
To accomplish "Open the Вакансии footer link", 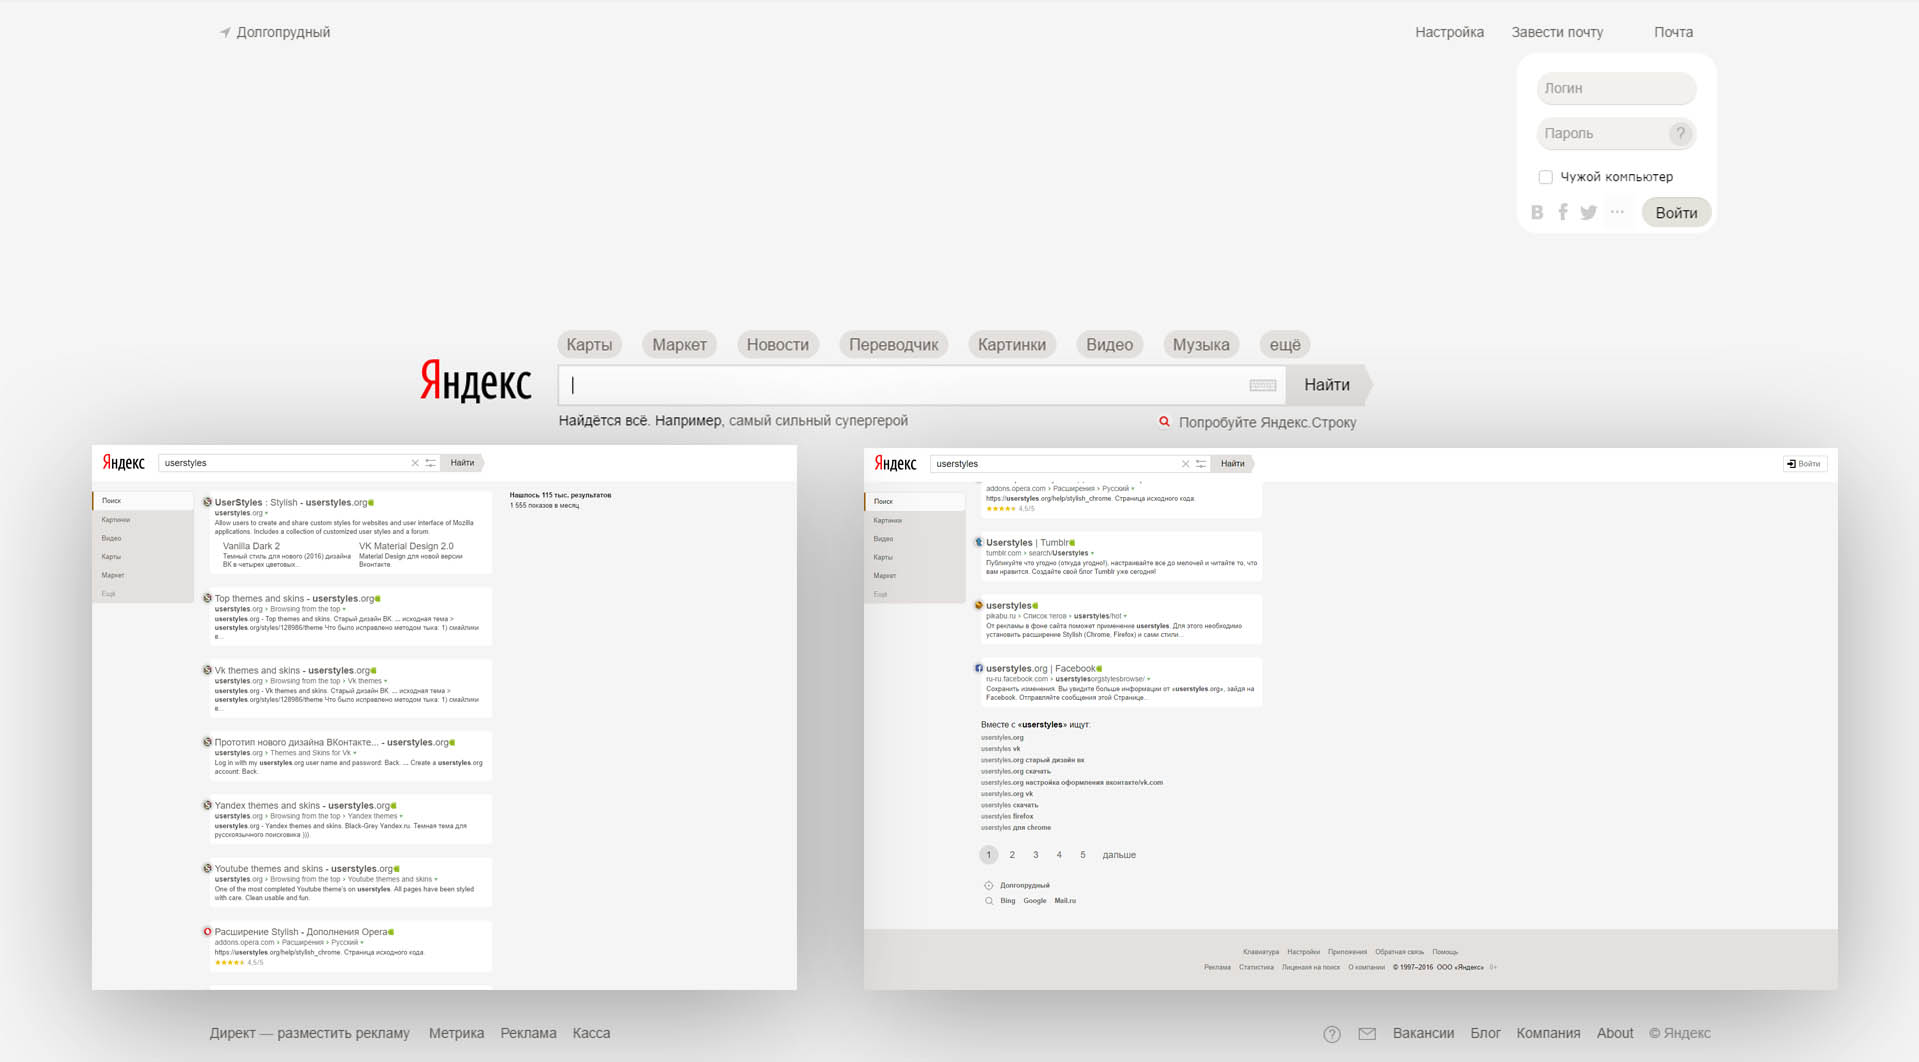I will [x=1423, y=1033].
